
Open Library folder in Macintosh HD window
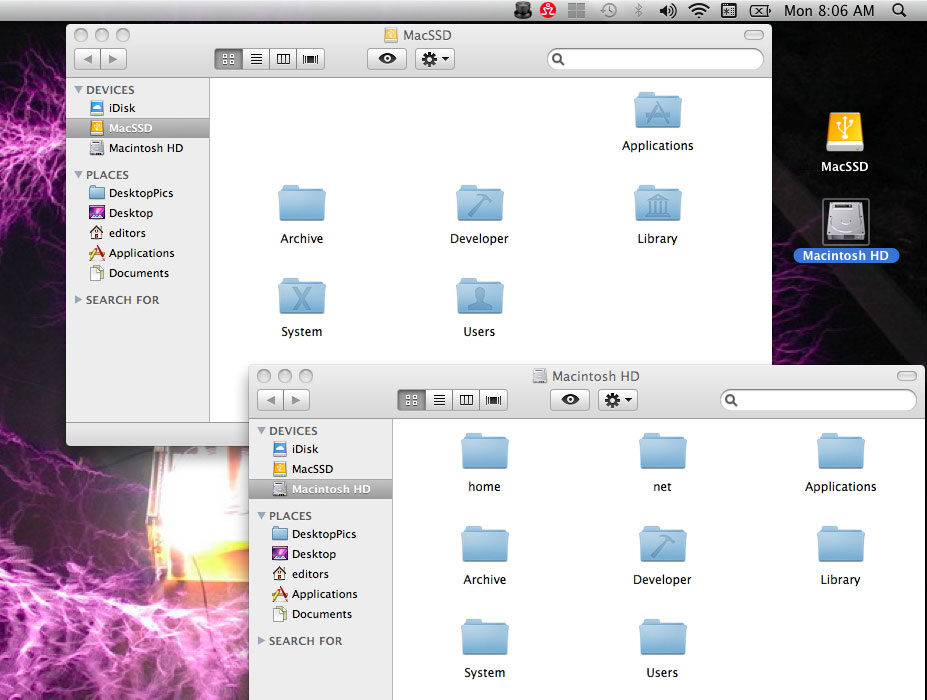point(840,545)
